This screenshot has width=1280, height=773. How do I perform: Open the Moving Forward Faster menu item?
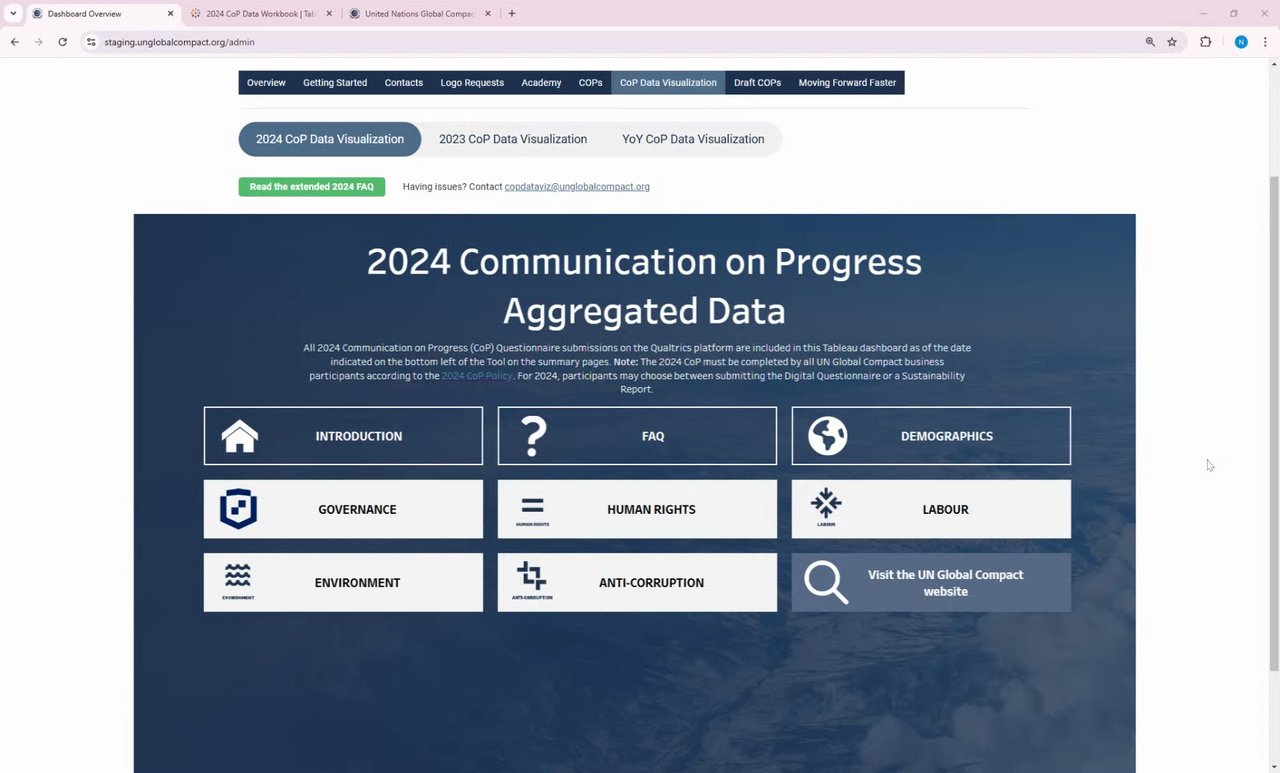click(847, 83)
